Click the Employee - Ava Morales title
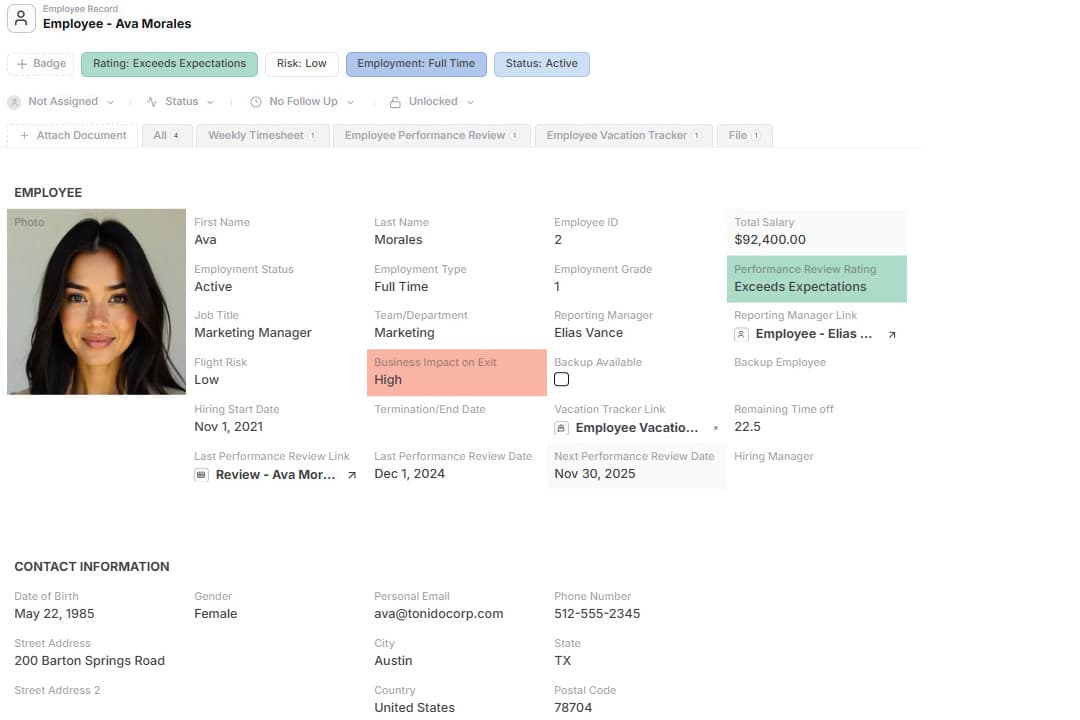 117,24
